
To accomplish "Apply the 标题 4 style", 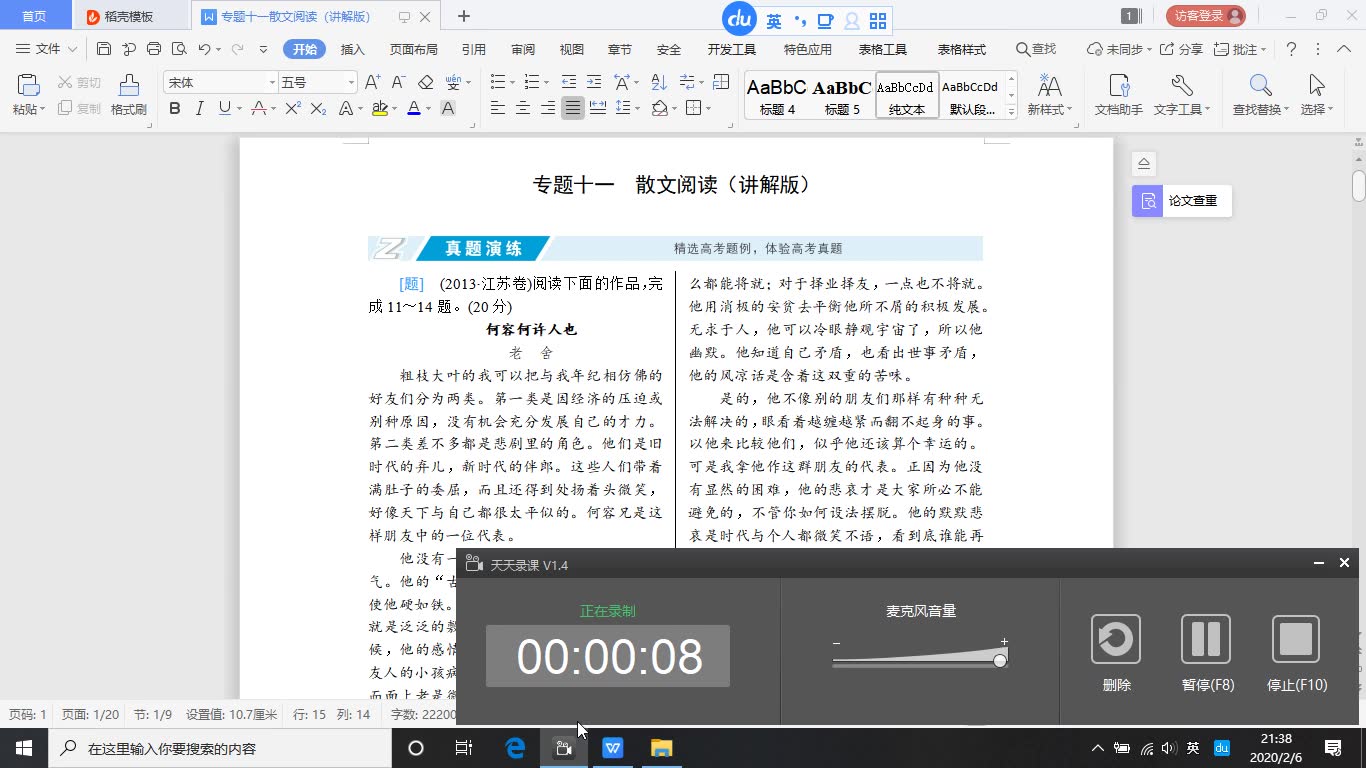I will [777, 96].
